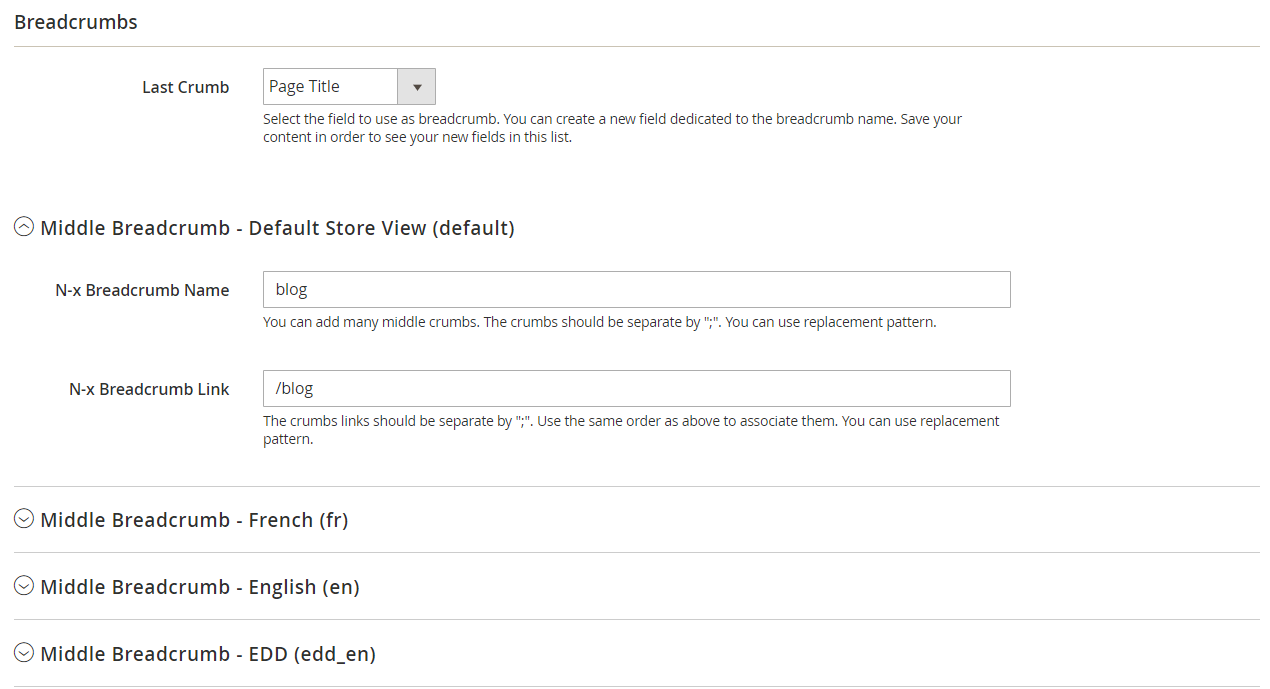Expand Middle Breadcrumb - English (en) heading

[x=200, y=587]
